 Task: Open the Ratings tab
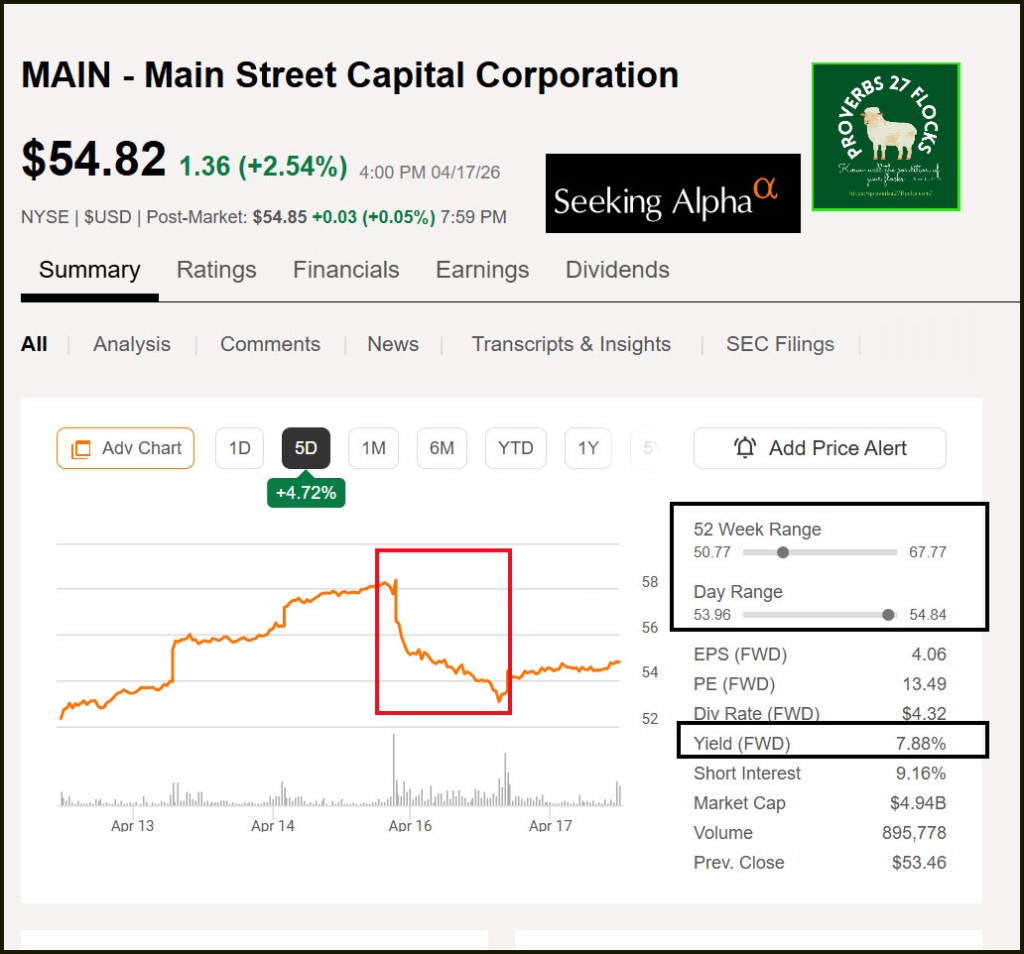(x=216, y=270)
